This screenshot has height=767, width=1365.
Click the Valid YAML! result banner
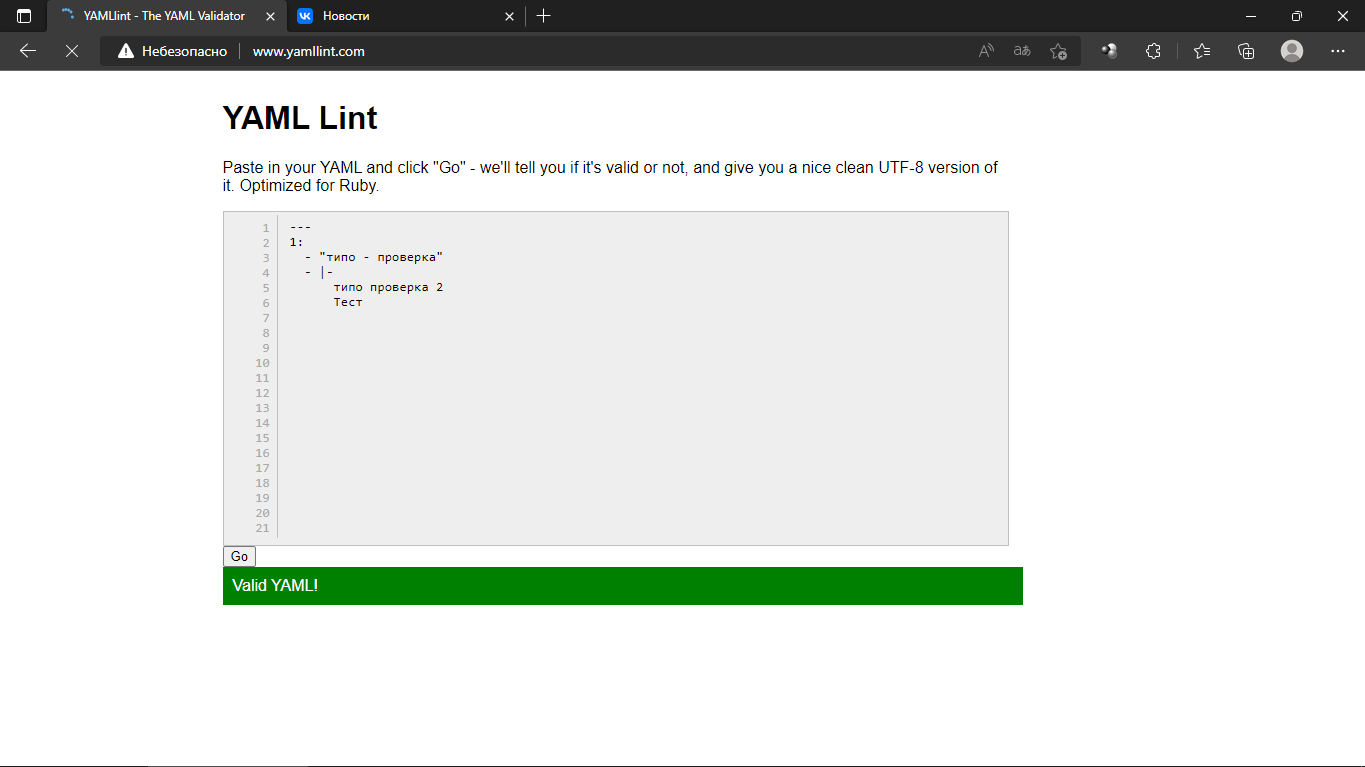pyautogui.click(x=623, y=586)
